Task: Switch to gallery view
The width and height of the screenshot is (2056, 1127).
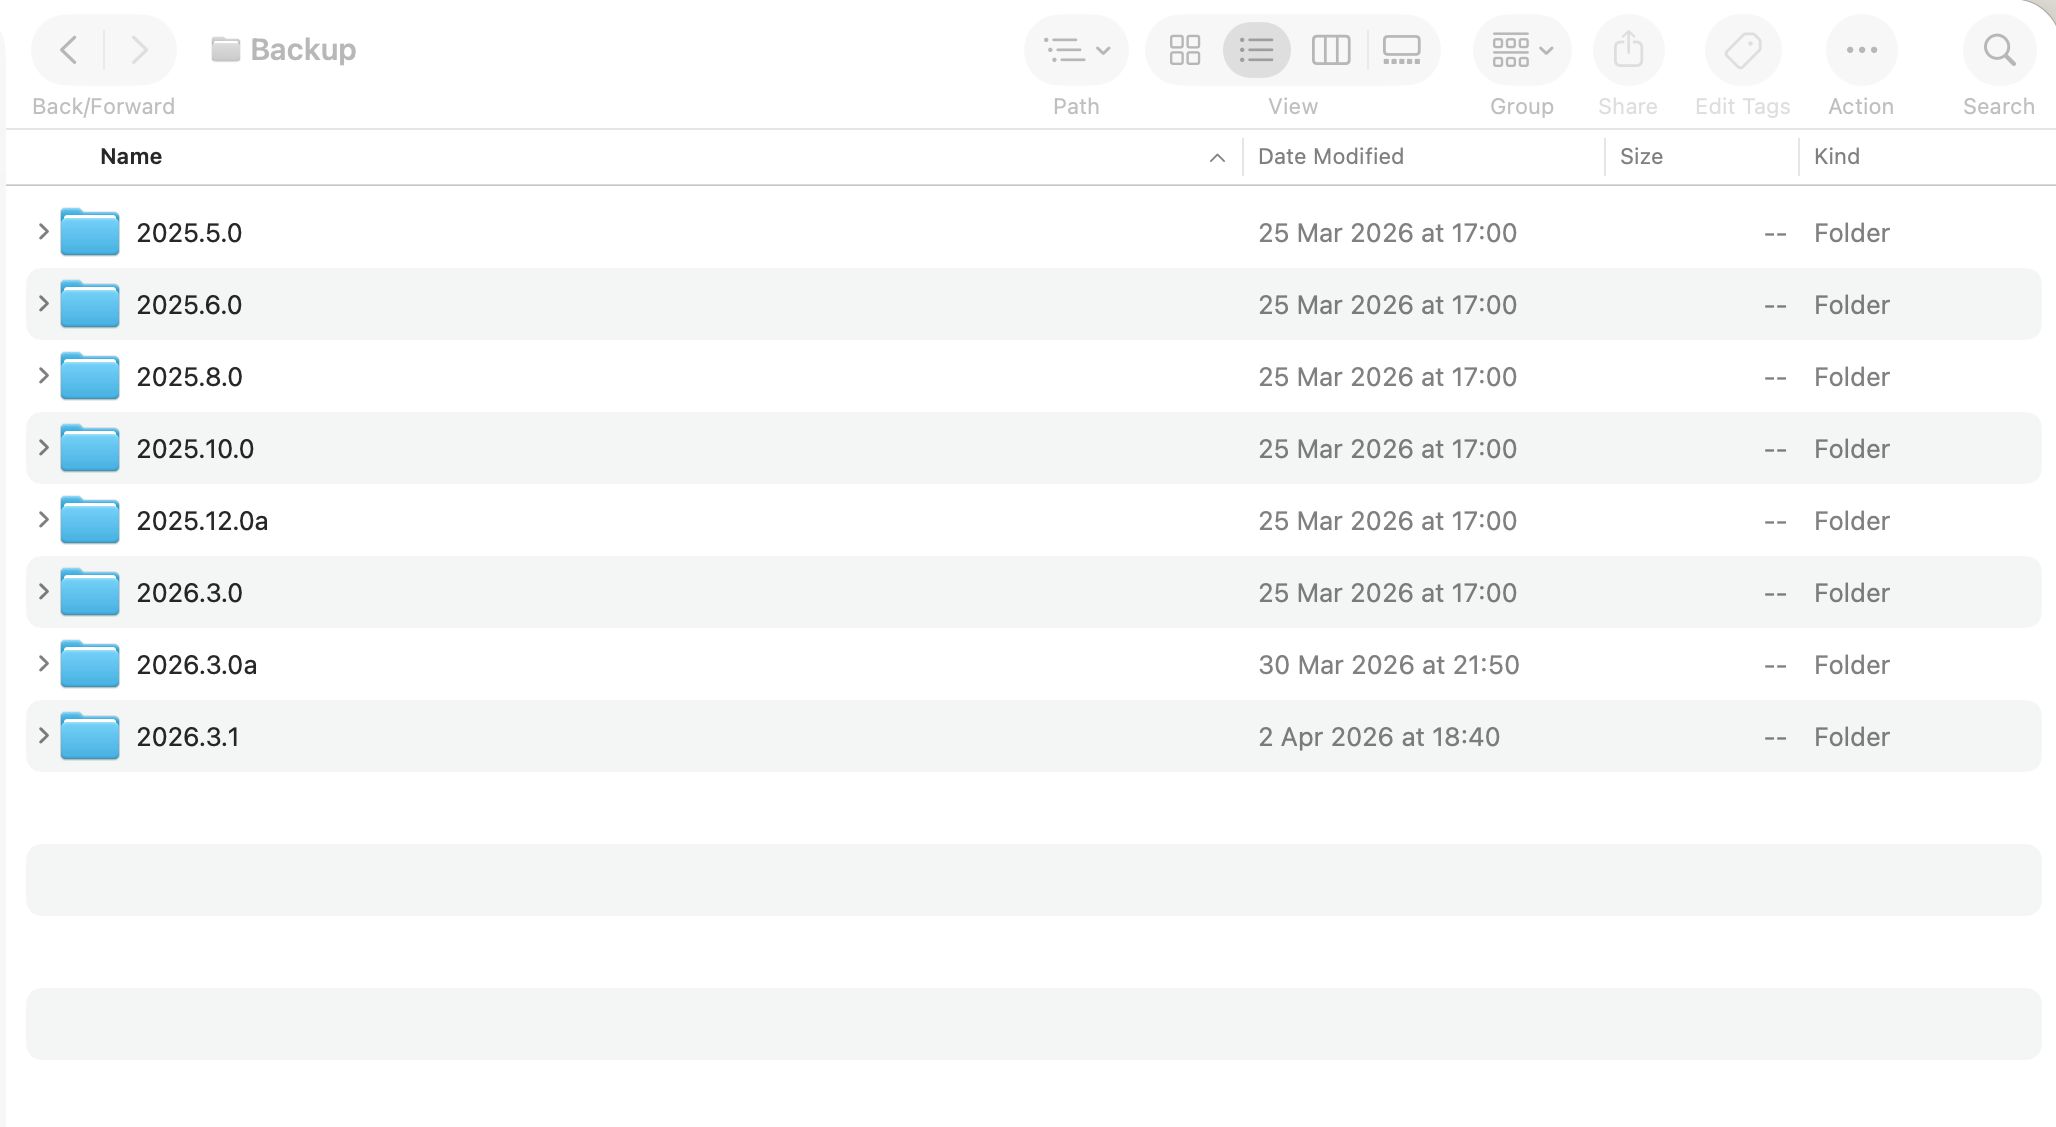Action: click(x=1401, y=50)
